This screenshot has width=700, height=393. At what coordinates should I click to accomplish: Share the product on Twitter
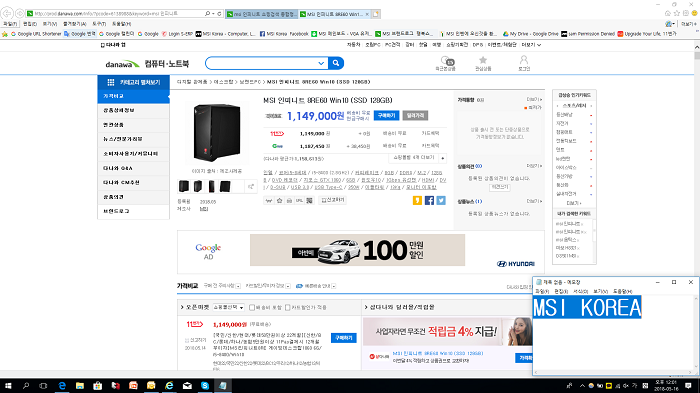[441, 201]
